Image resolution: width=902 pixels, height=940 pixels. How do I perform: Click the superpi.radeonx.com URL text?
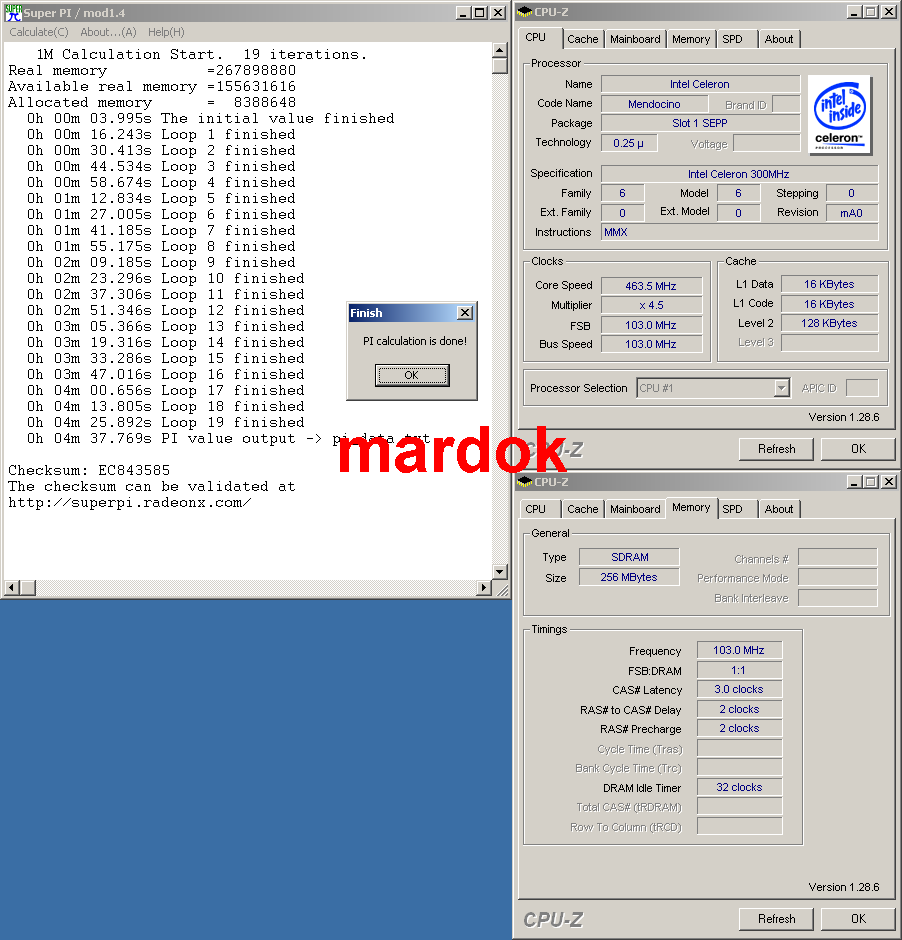tap(129, 503)
